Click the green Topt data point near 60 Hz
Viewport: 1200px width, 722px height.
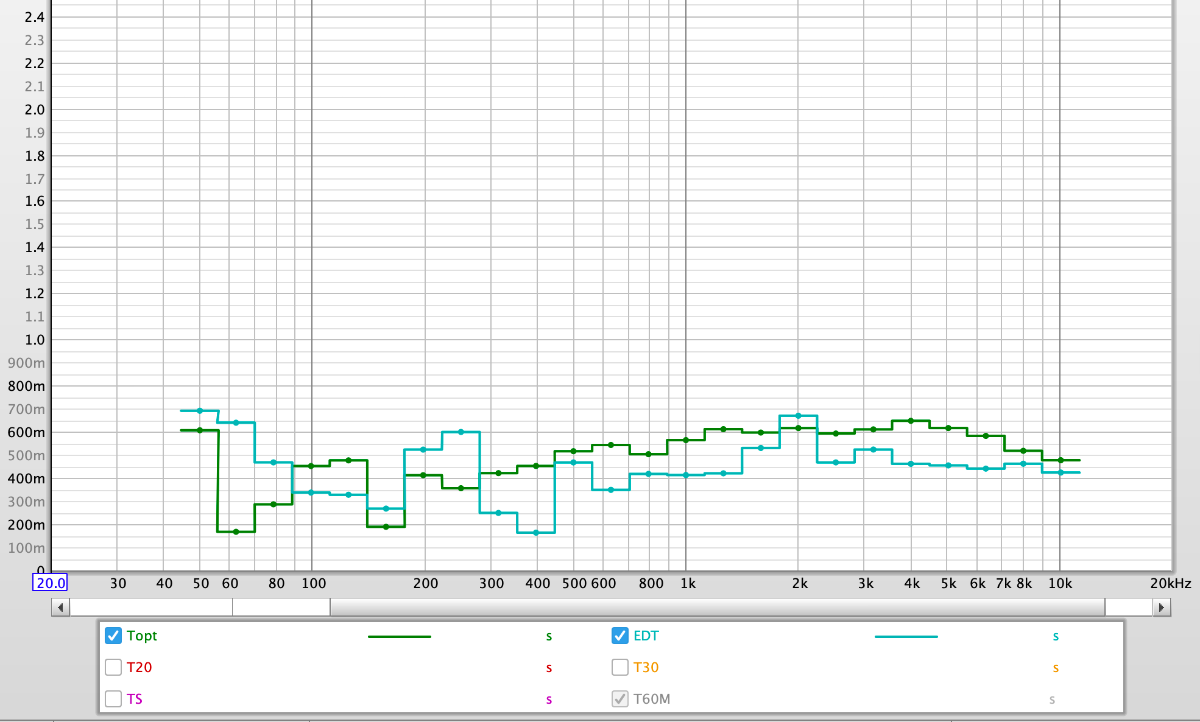(x=236, y=531)
